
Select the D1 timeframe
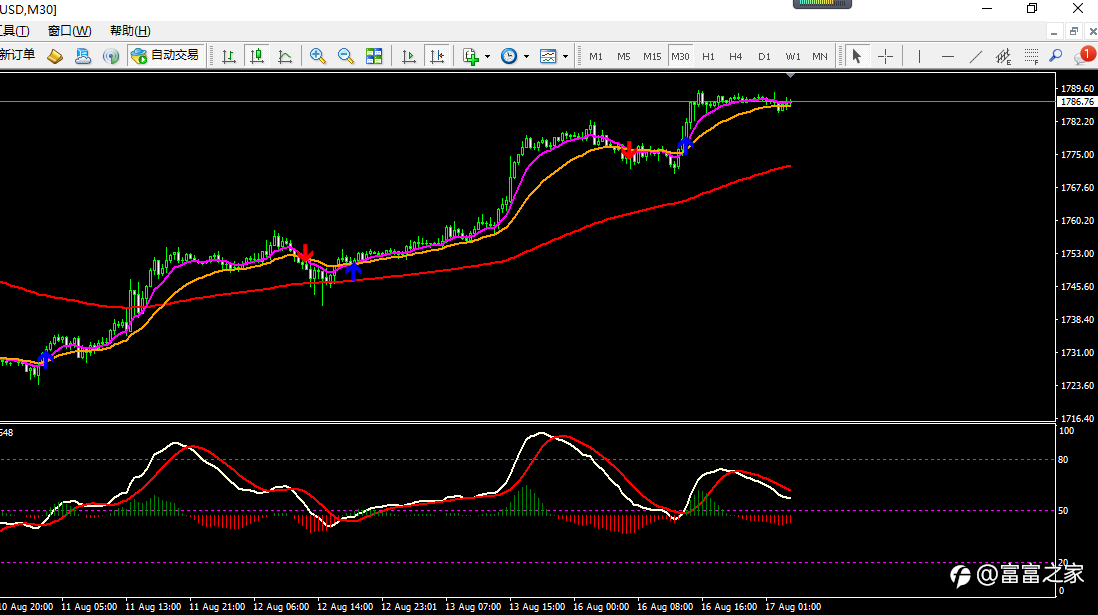(764, 56)
